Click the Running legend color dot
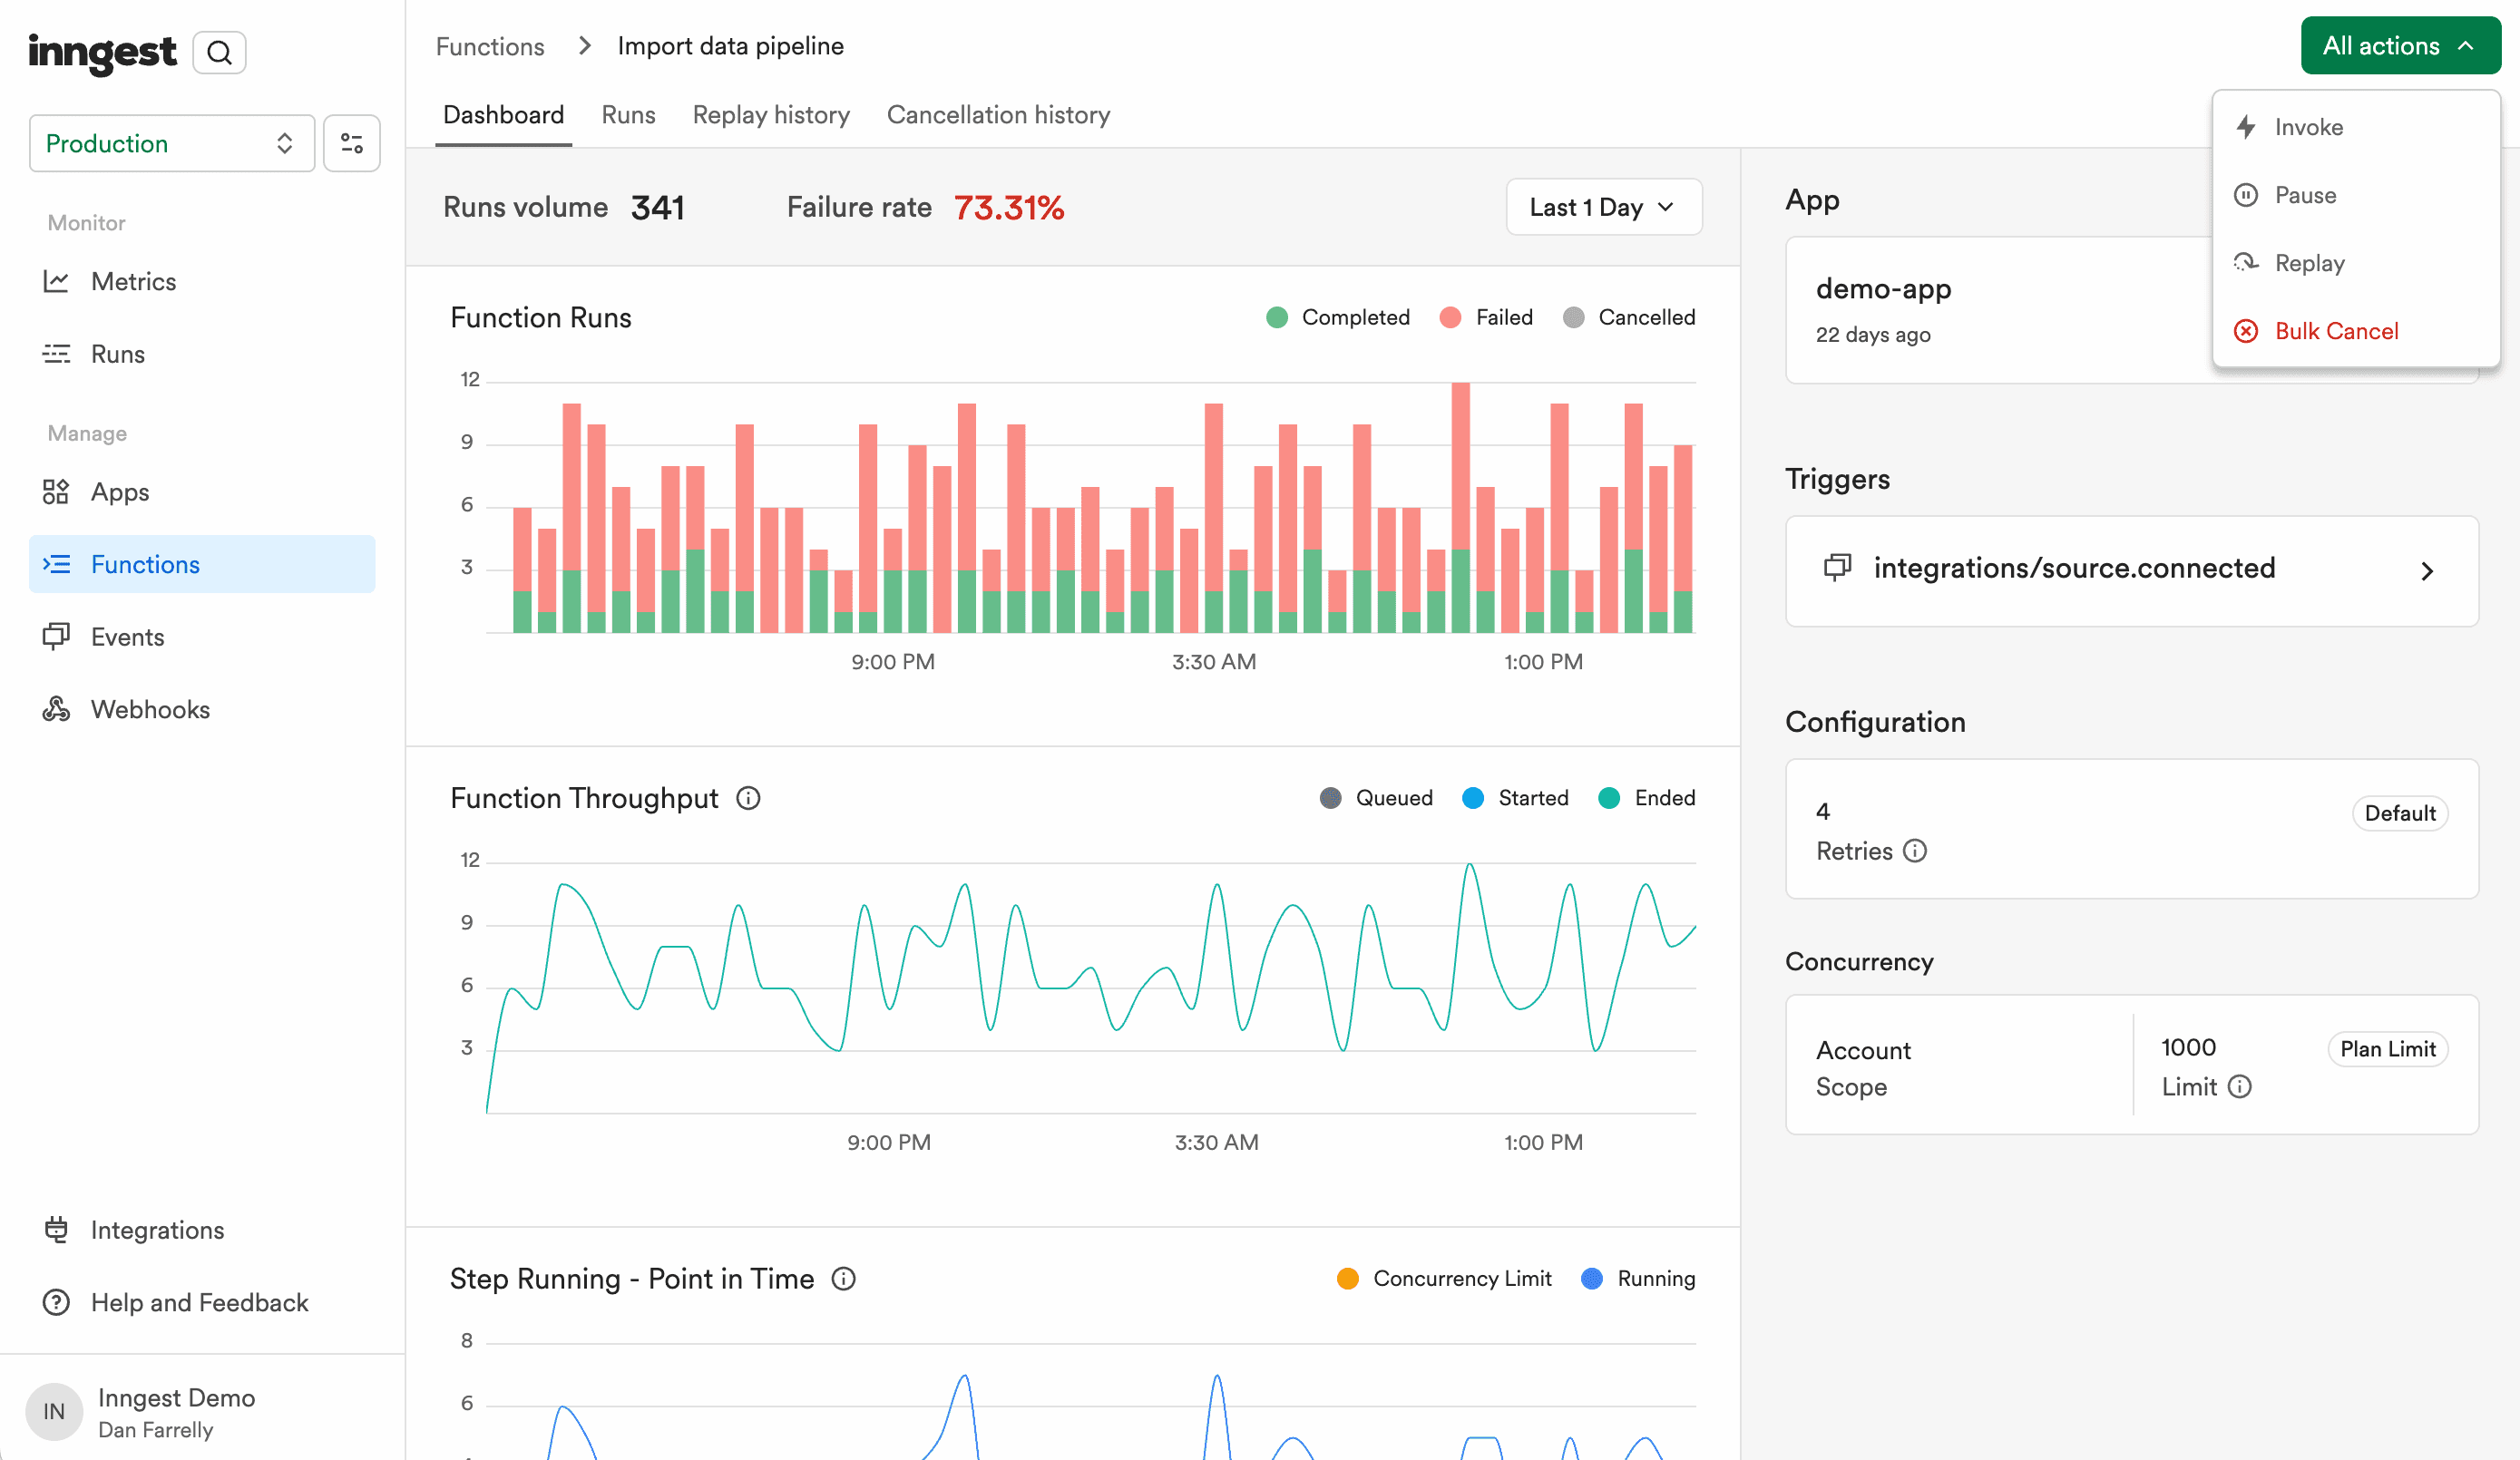 click(1592, 1279)
